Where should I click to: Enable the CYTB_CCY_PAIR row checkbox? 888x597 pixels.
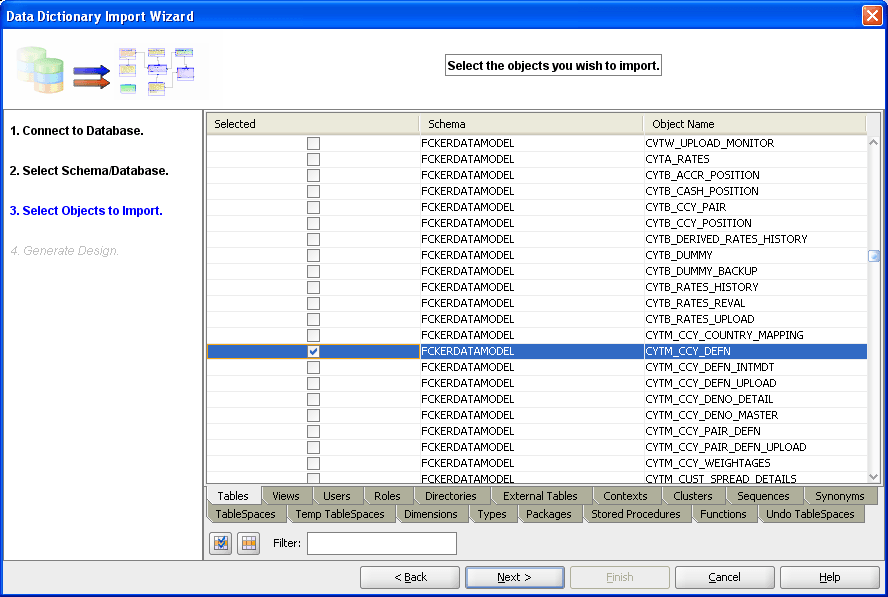(313, 207)
